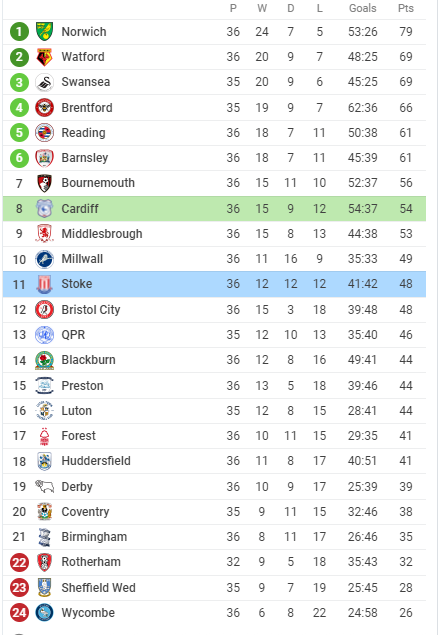The height and width of the screenshot is (635, 438).
Task: Open the Bristol City team page
Action: [91, 310]
